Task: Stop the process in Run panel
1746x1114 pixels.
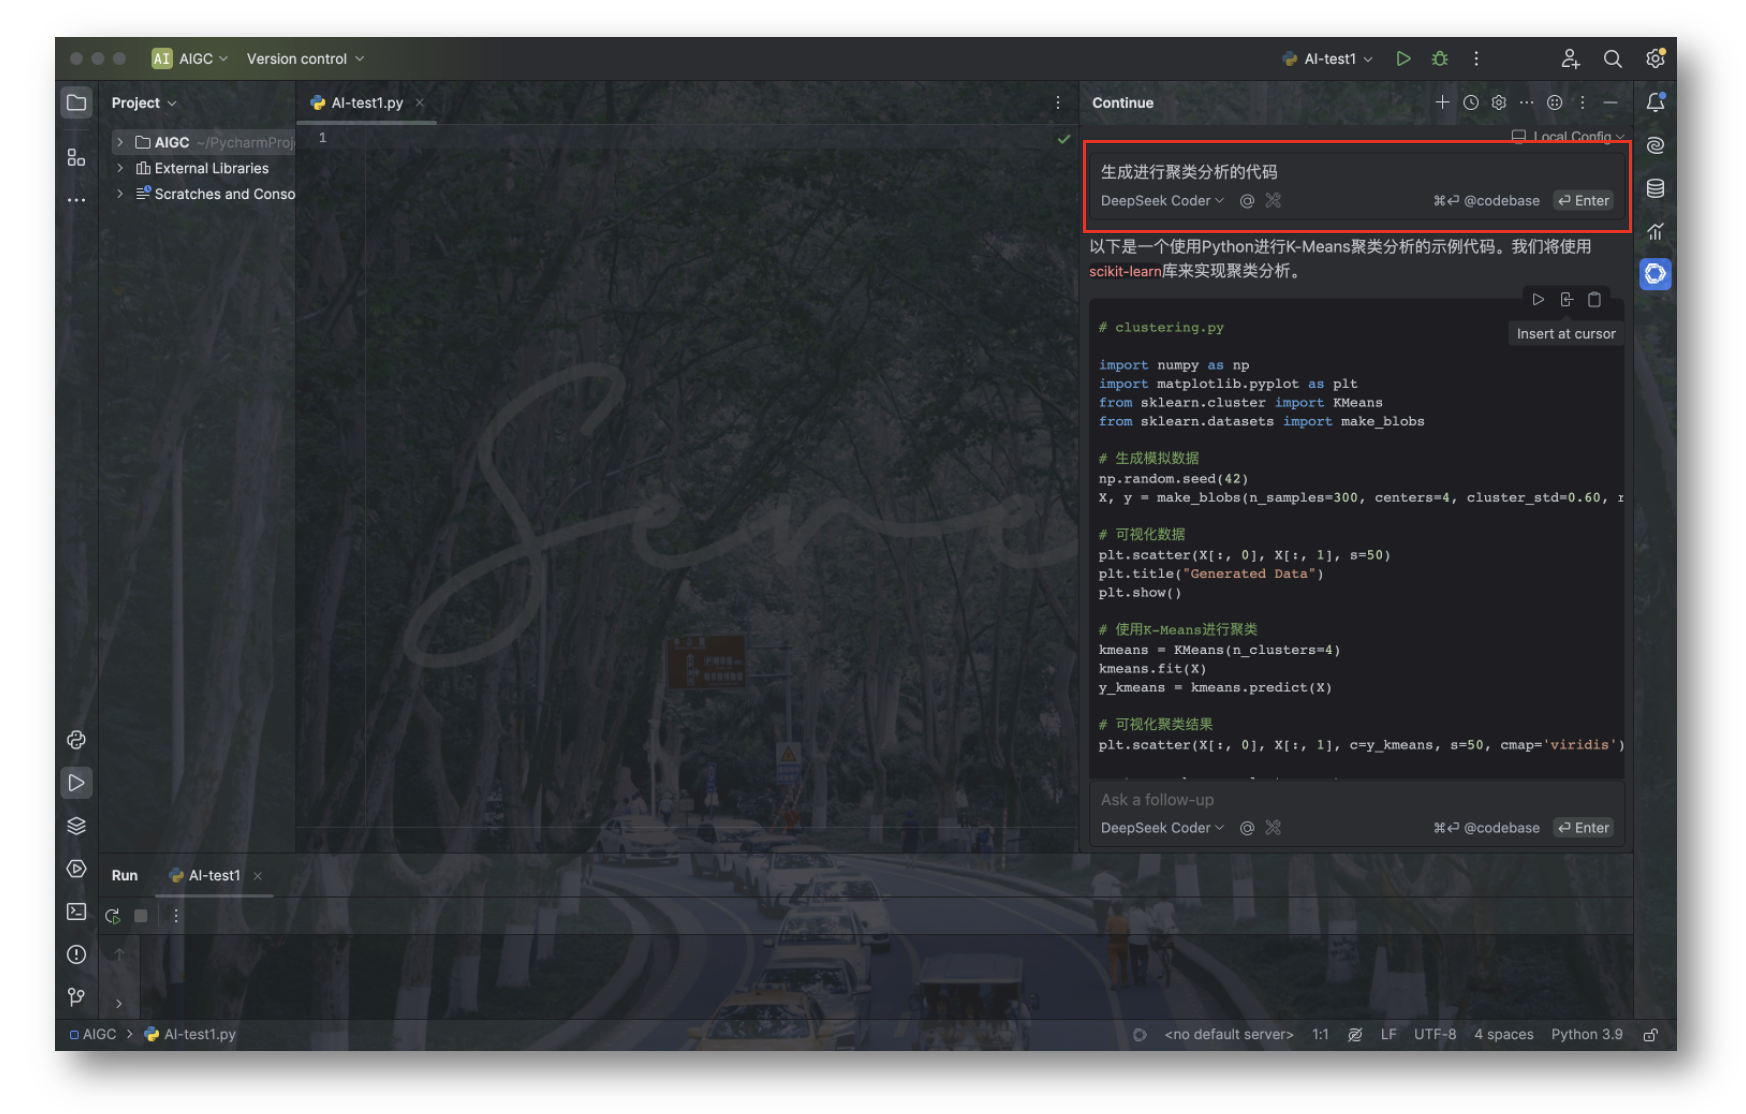Action: click(141, 916)
